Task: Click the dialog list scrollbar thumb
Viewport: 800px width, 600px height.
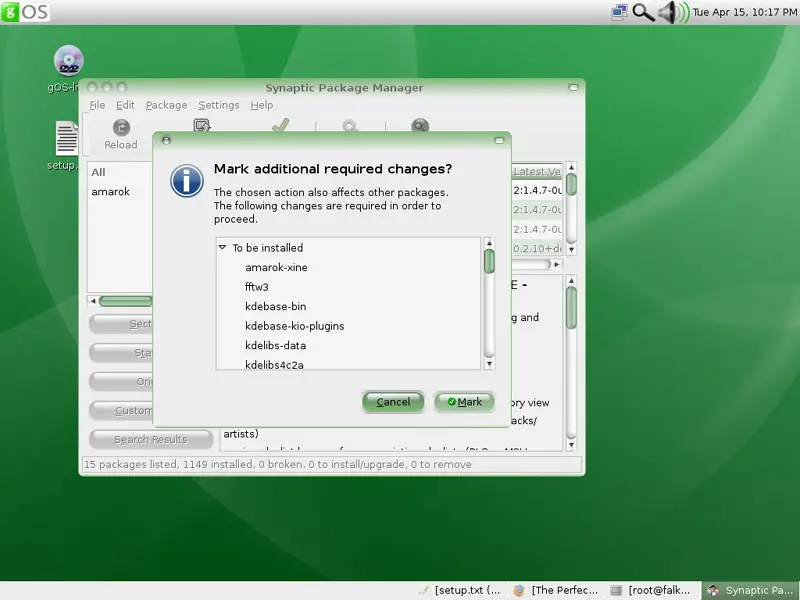Action: point(489,261)
